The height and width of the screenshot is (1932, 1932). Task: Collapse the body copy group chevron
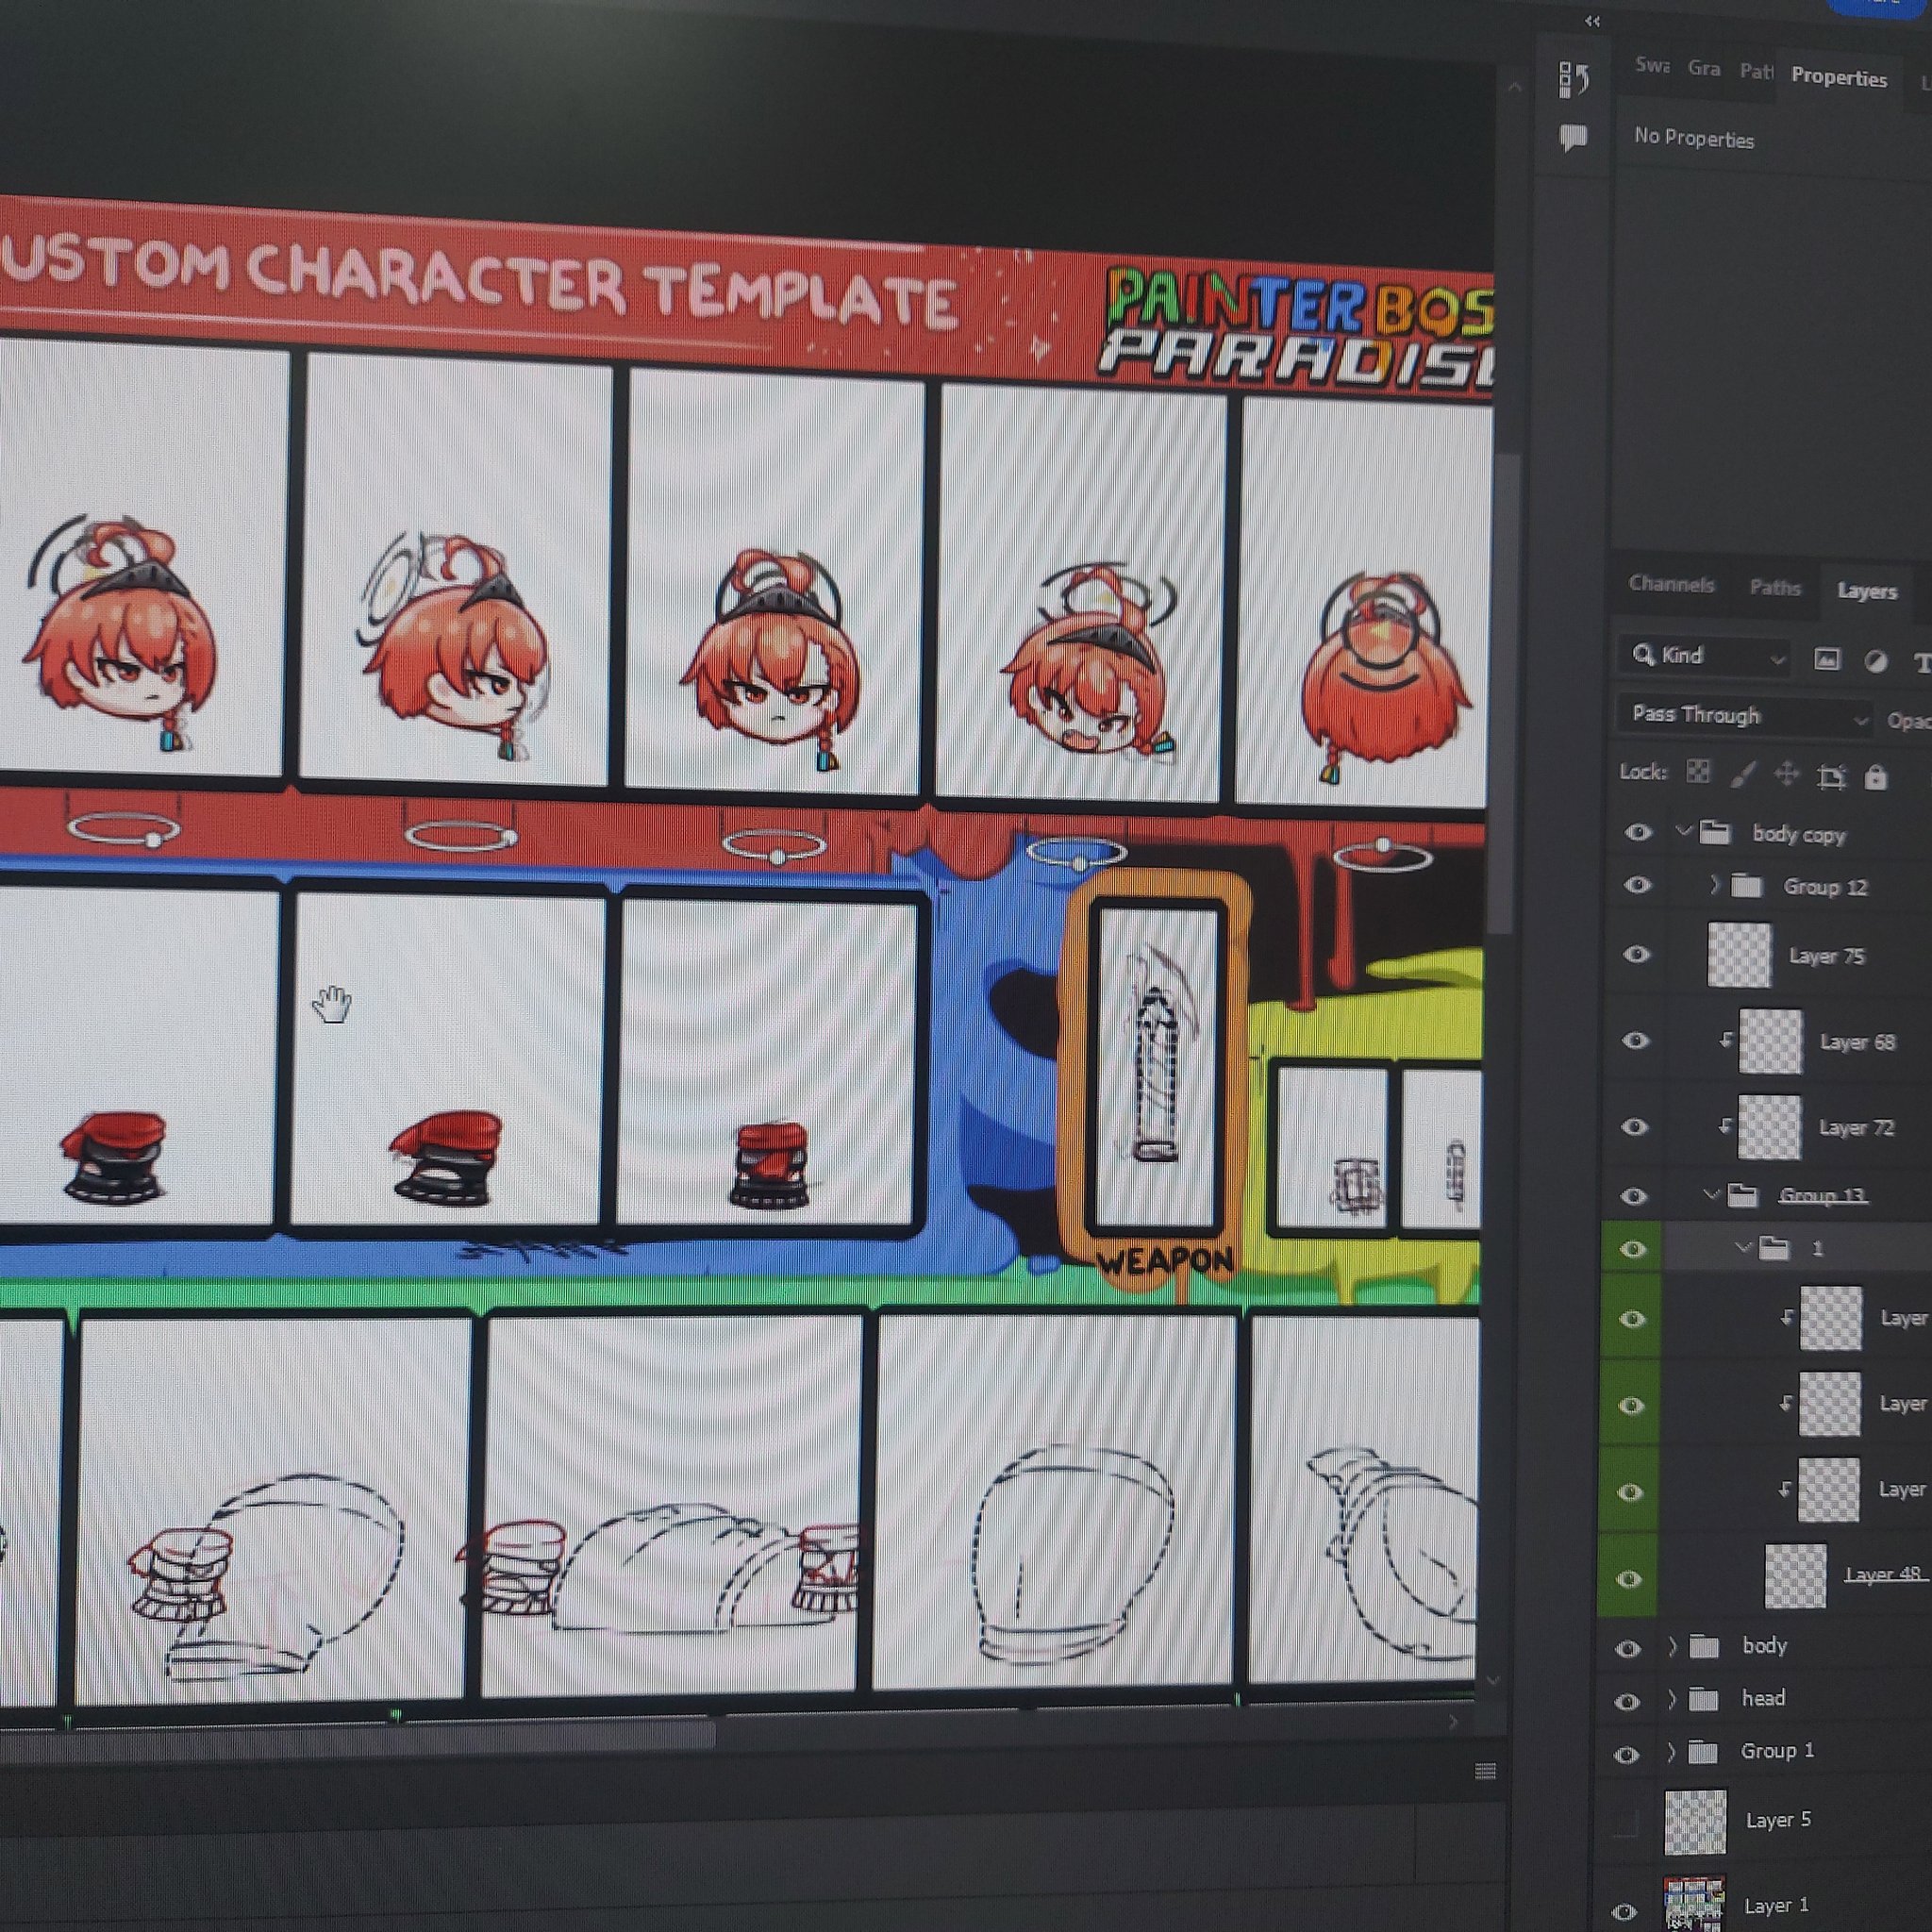click(x=1685, y=831)
